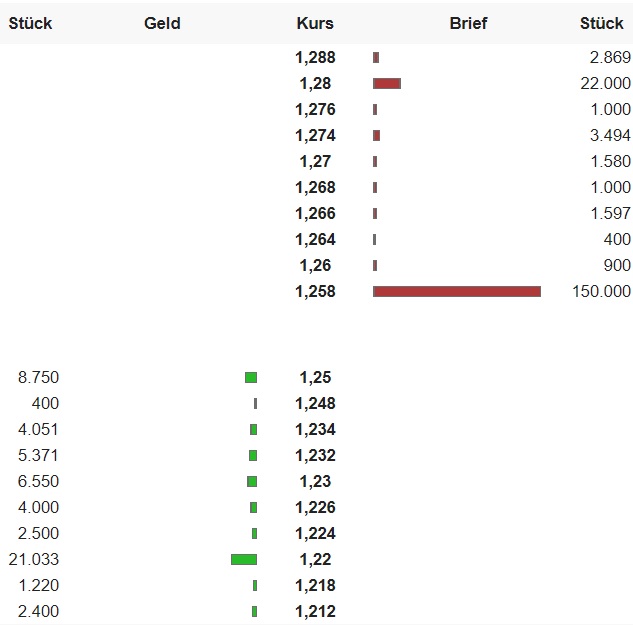Click the ask price 1,274
Screen dimensions: 633x625
[315, 135]
